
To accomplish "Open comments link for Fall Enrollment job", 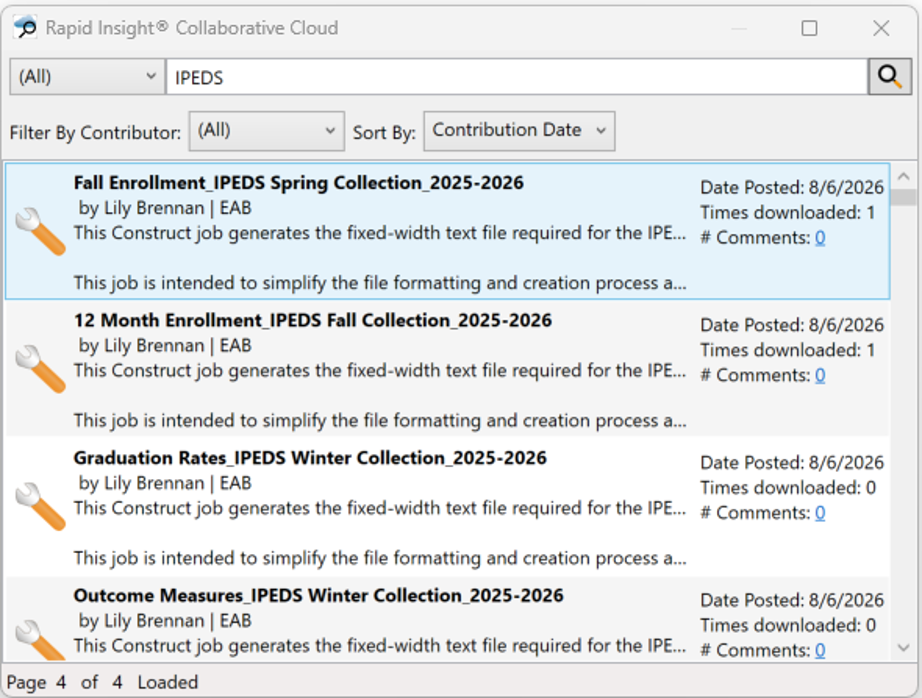I will point(820,238).
